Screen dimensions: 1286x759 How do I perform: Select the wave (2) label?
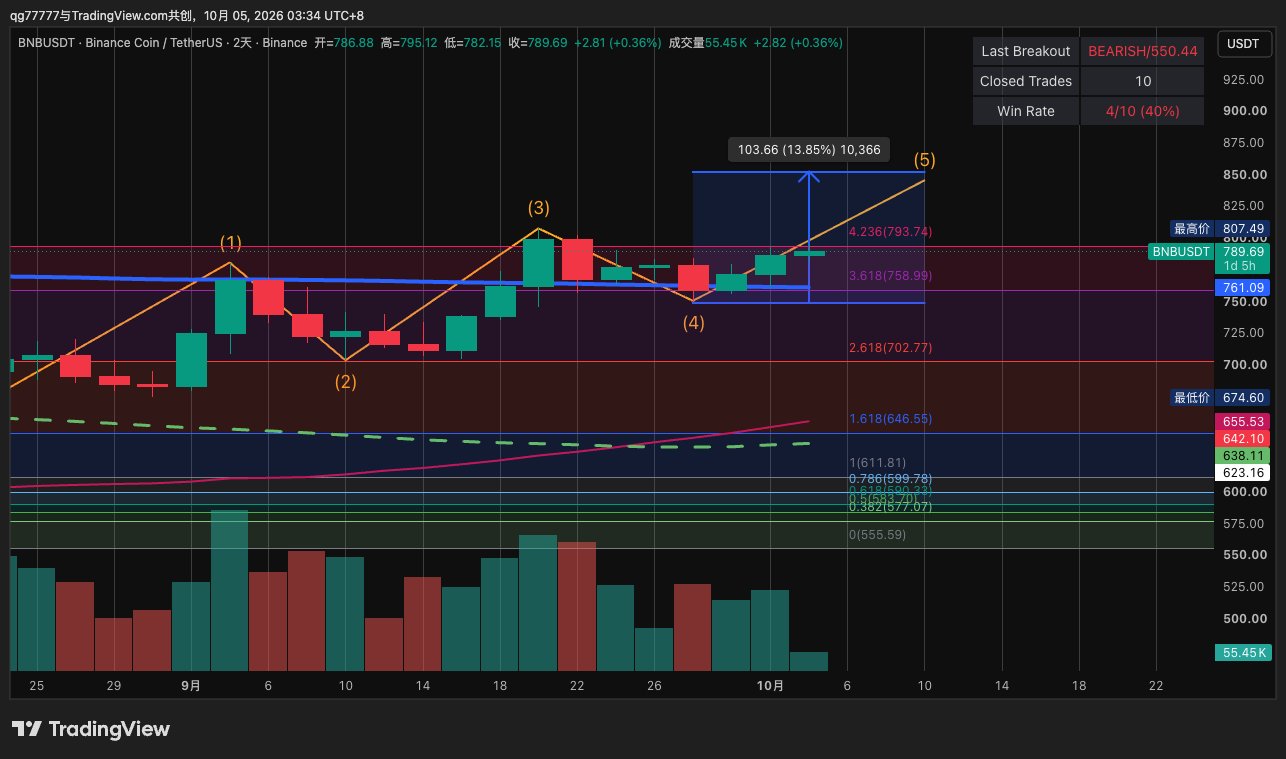(x=346, y=381)
